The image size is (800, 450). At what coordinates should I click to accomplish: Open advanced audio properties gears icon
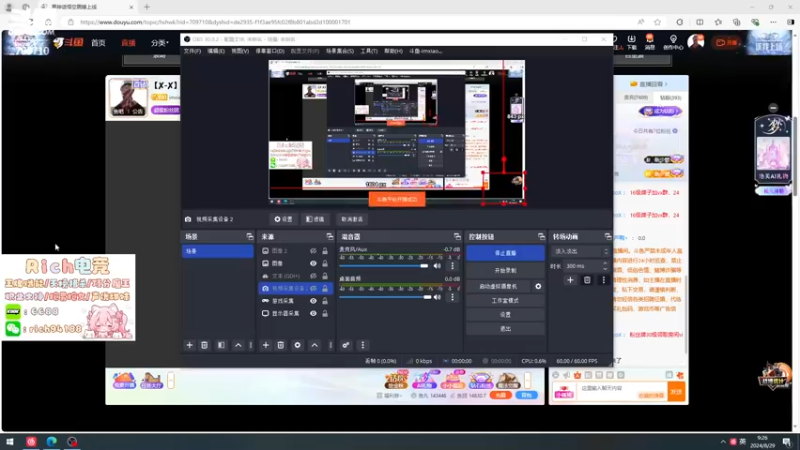345,345
